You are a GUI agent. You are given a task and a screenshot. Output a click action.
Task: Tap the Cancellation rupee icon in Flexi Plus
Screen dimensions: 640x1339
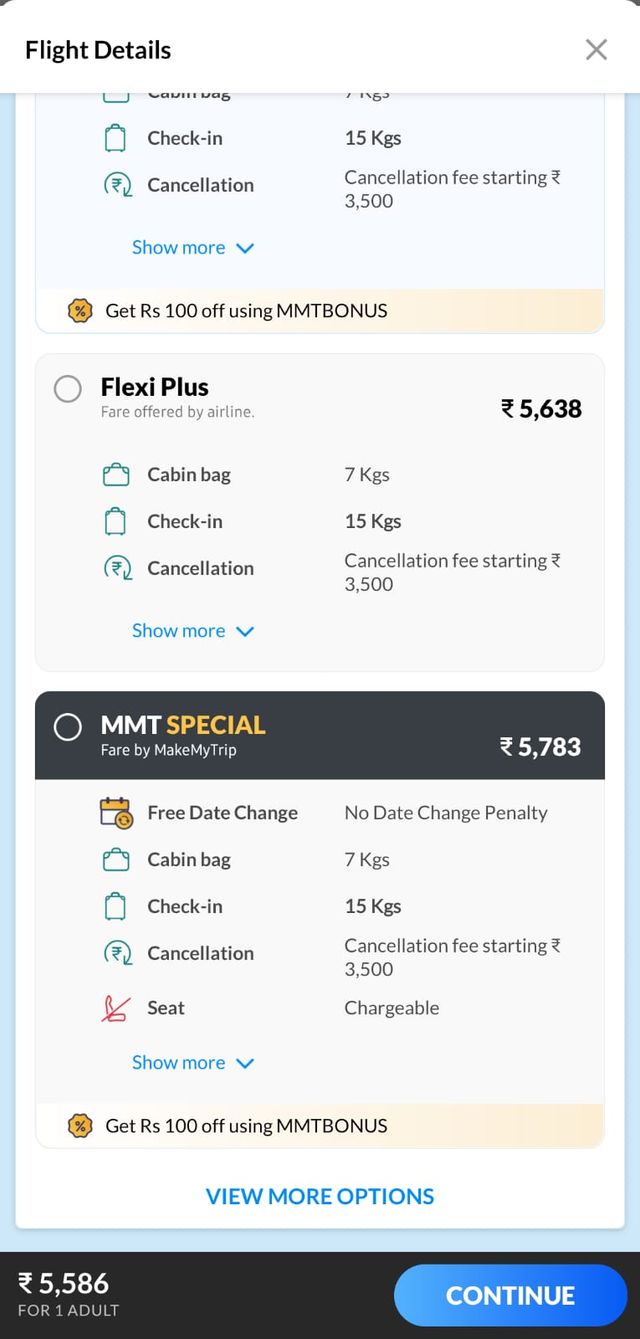coord(117,568)
